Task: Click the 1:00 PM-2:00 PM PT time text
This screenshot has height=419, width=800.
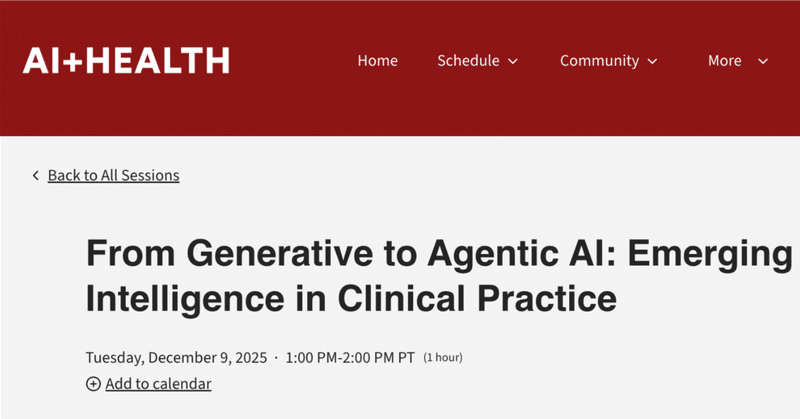Action: point(350,357)
